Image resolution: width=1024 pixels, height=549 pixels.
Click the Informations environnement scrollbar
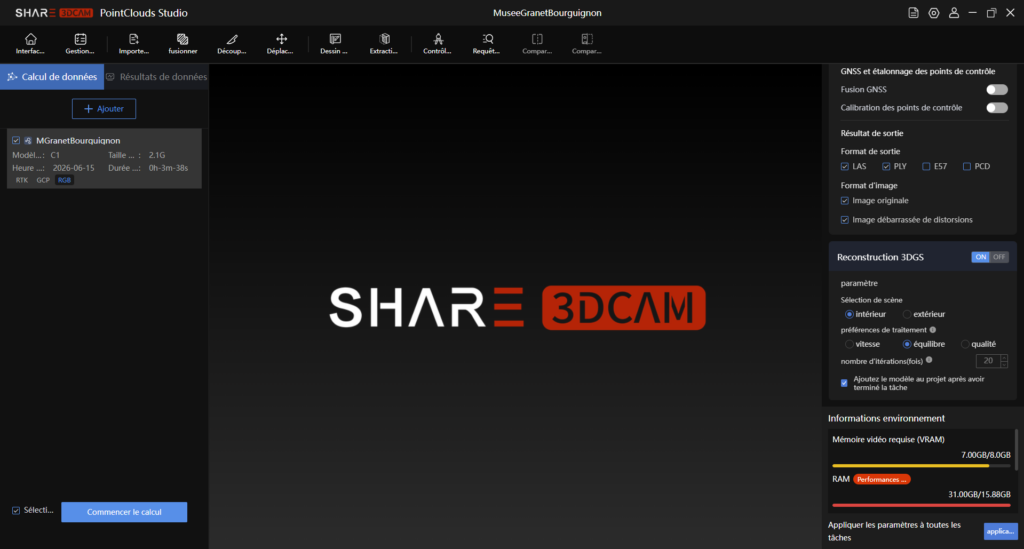tap(1016, 449)
